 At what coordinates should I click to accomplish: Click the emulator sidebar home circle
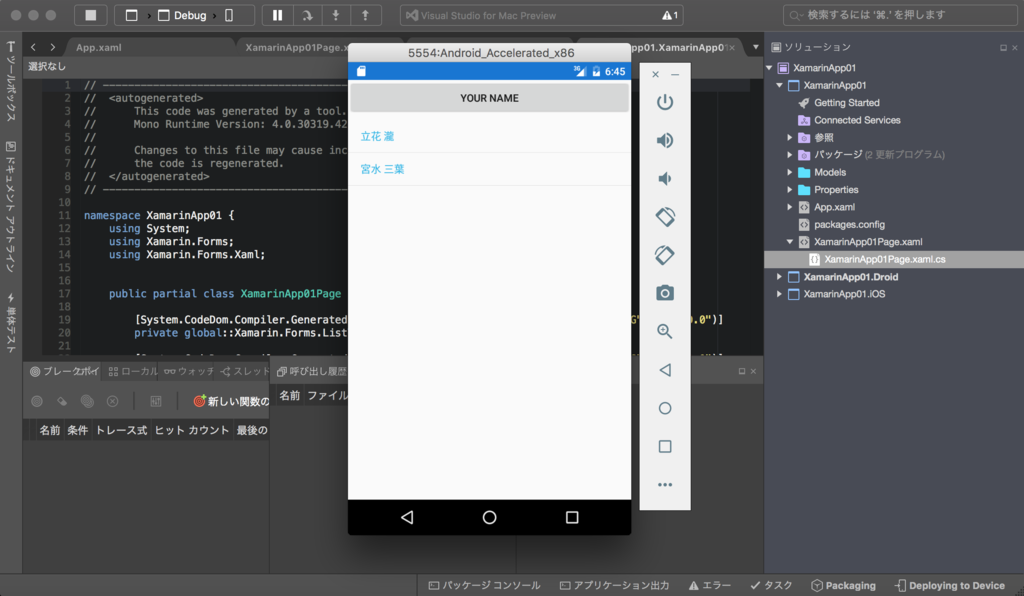(x=665, y=408)
